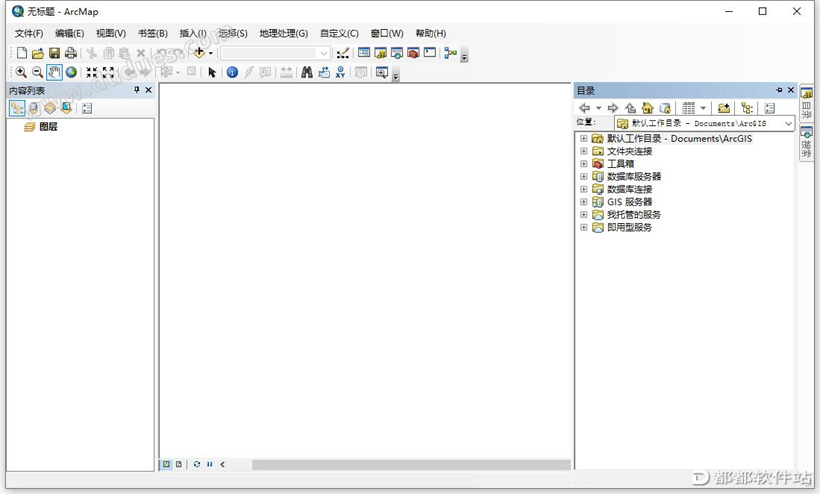Viewport: 820px width, 494px height.
Task: Zoom to Full Extent globe icon
Action: coord(71,72)
